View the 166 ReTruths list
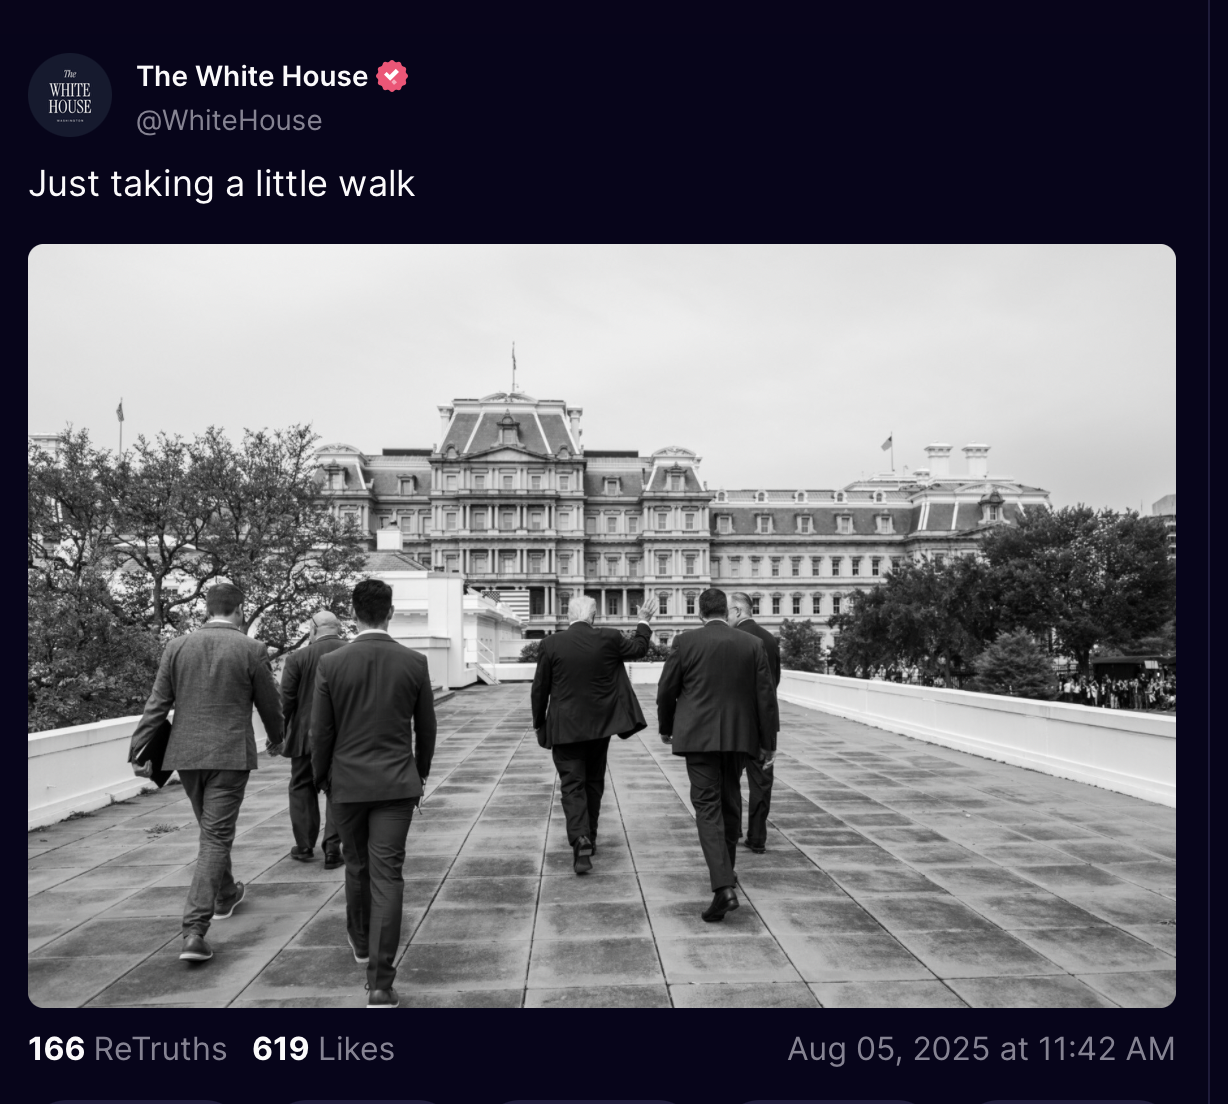 pyautogui.click(x=128, y=1049)
